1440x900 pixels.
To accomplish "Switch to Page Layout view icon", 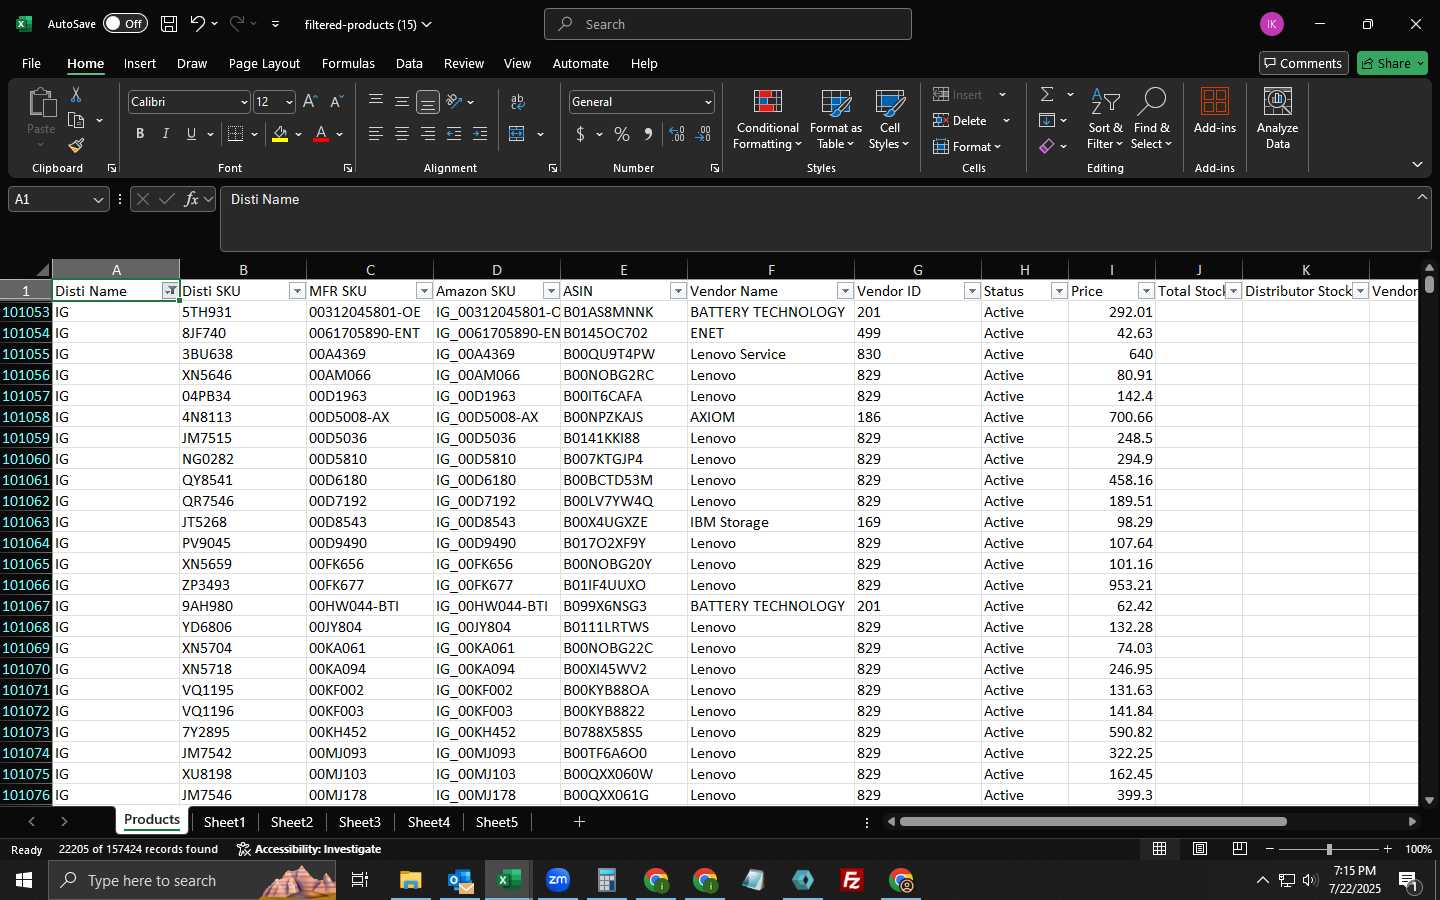I will (x=1200, y=849).
